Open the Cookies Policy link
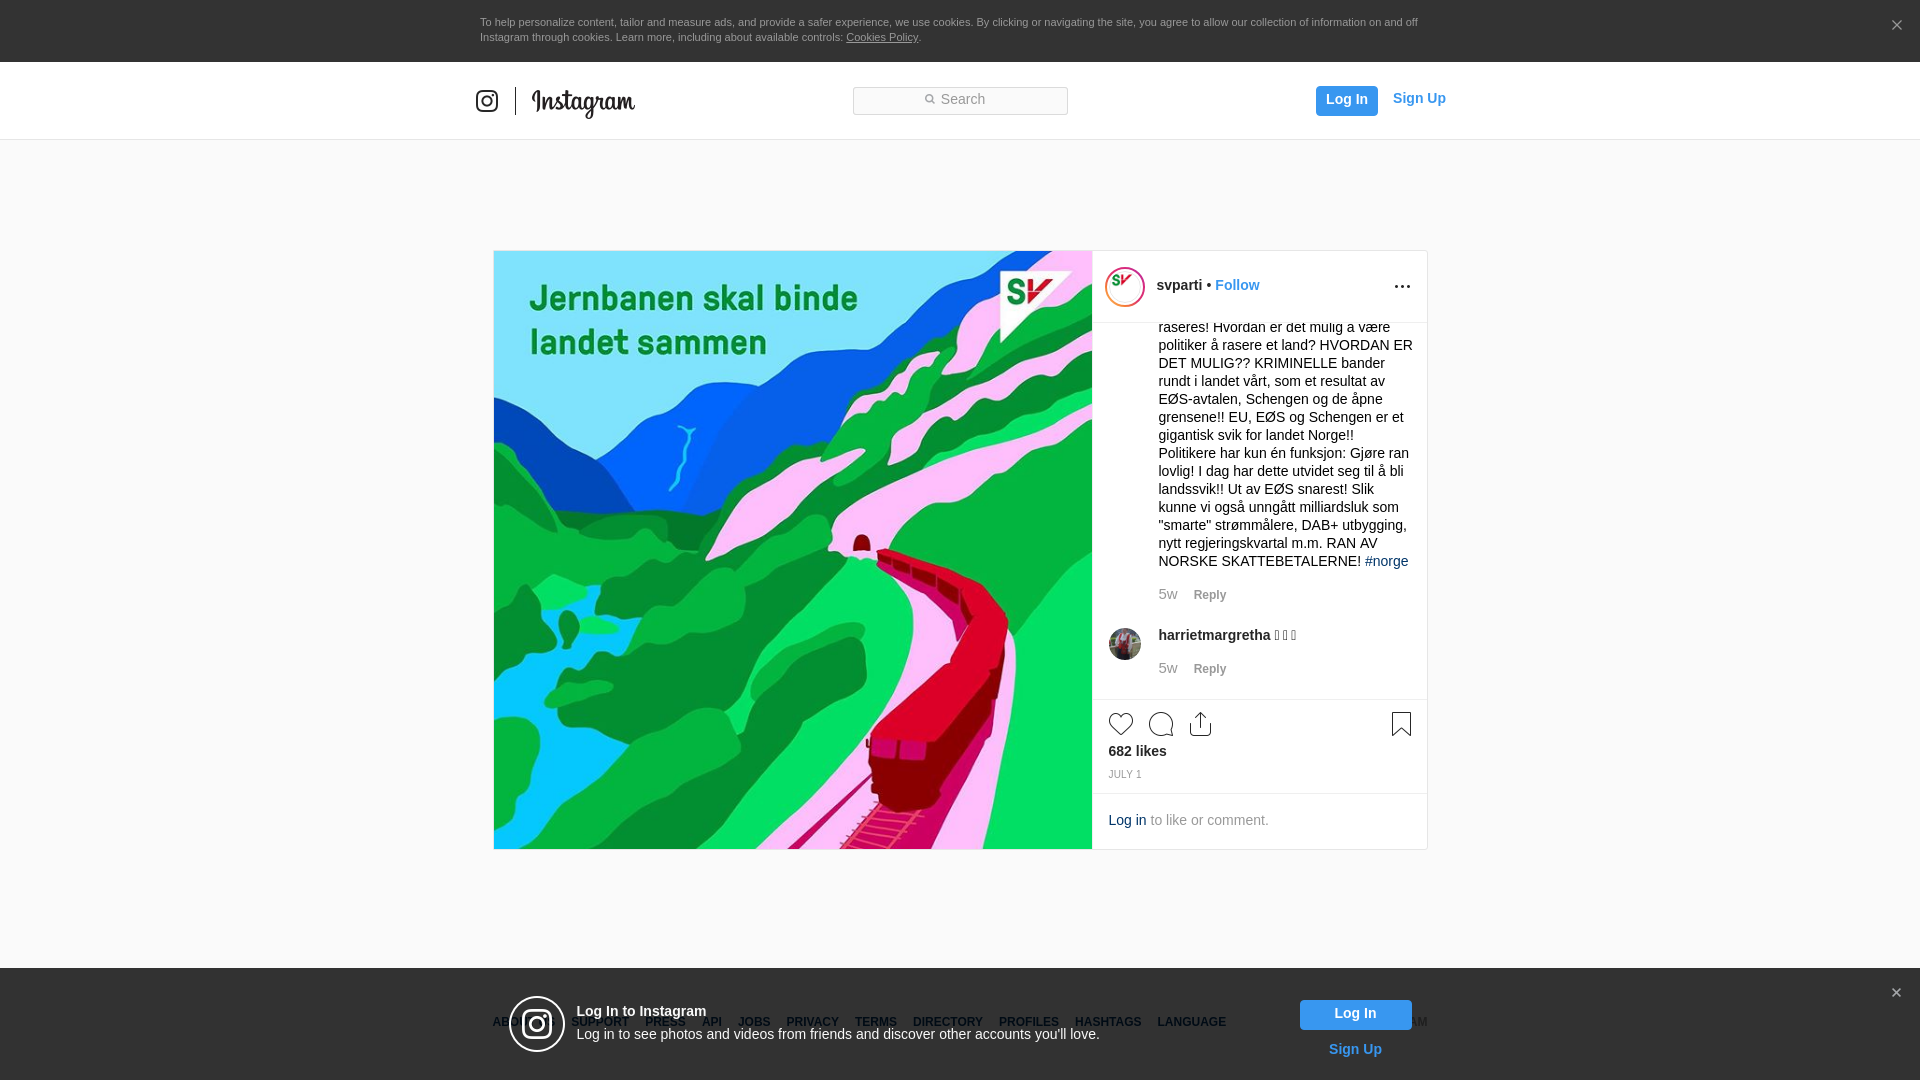Image resolution: width=1920 pixels, height=1080 pixels. [882, 37]
